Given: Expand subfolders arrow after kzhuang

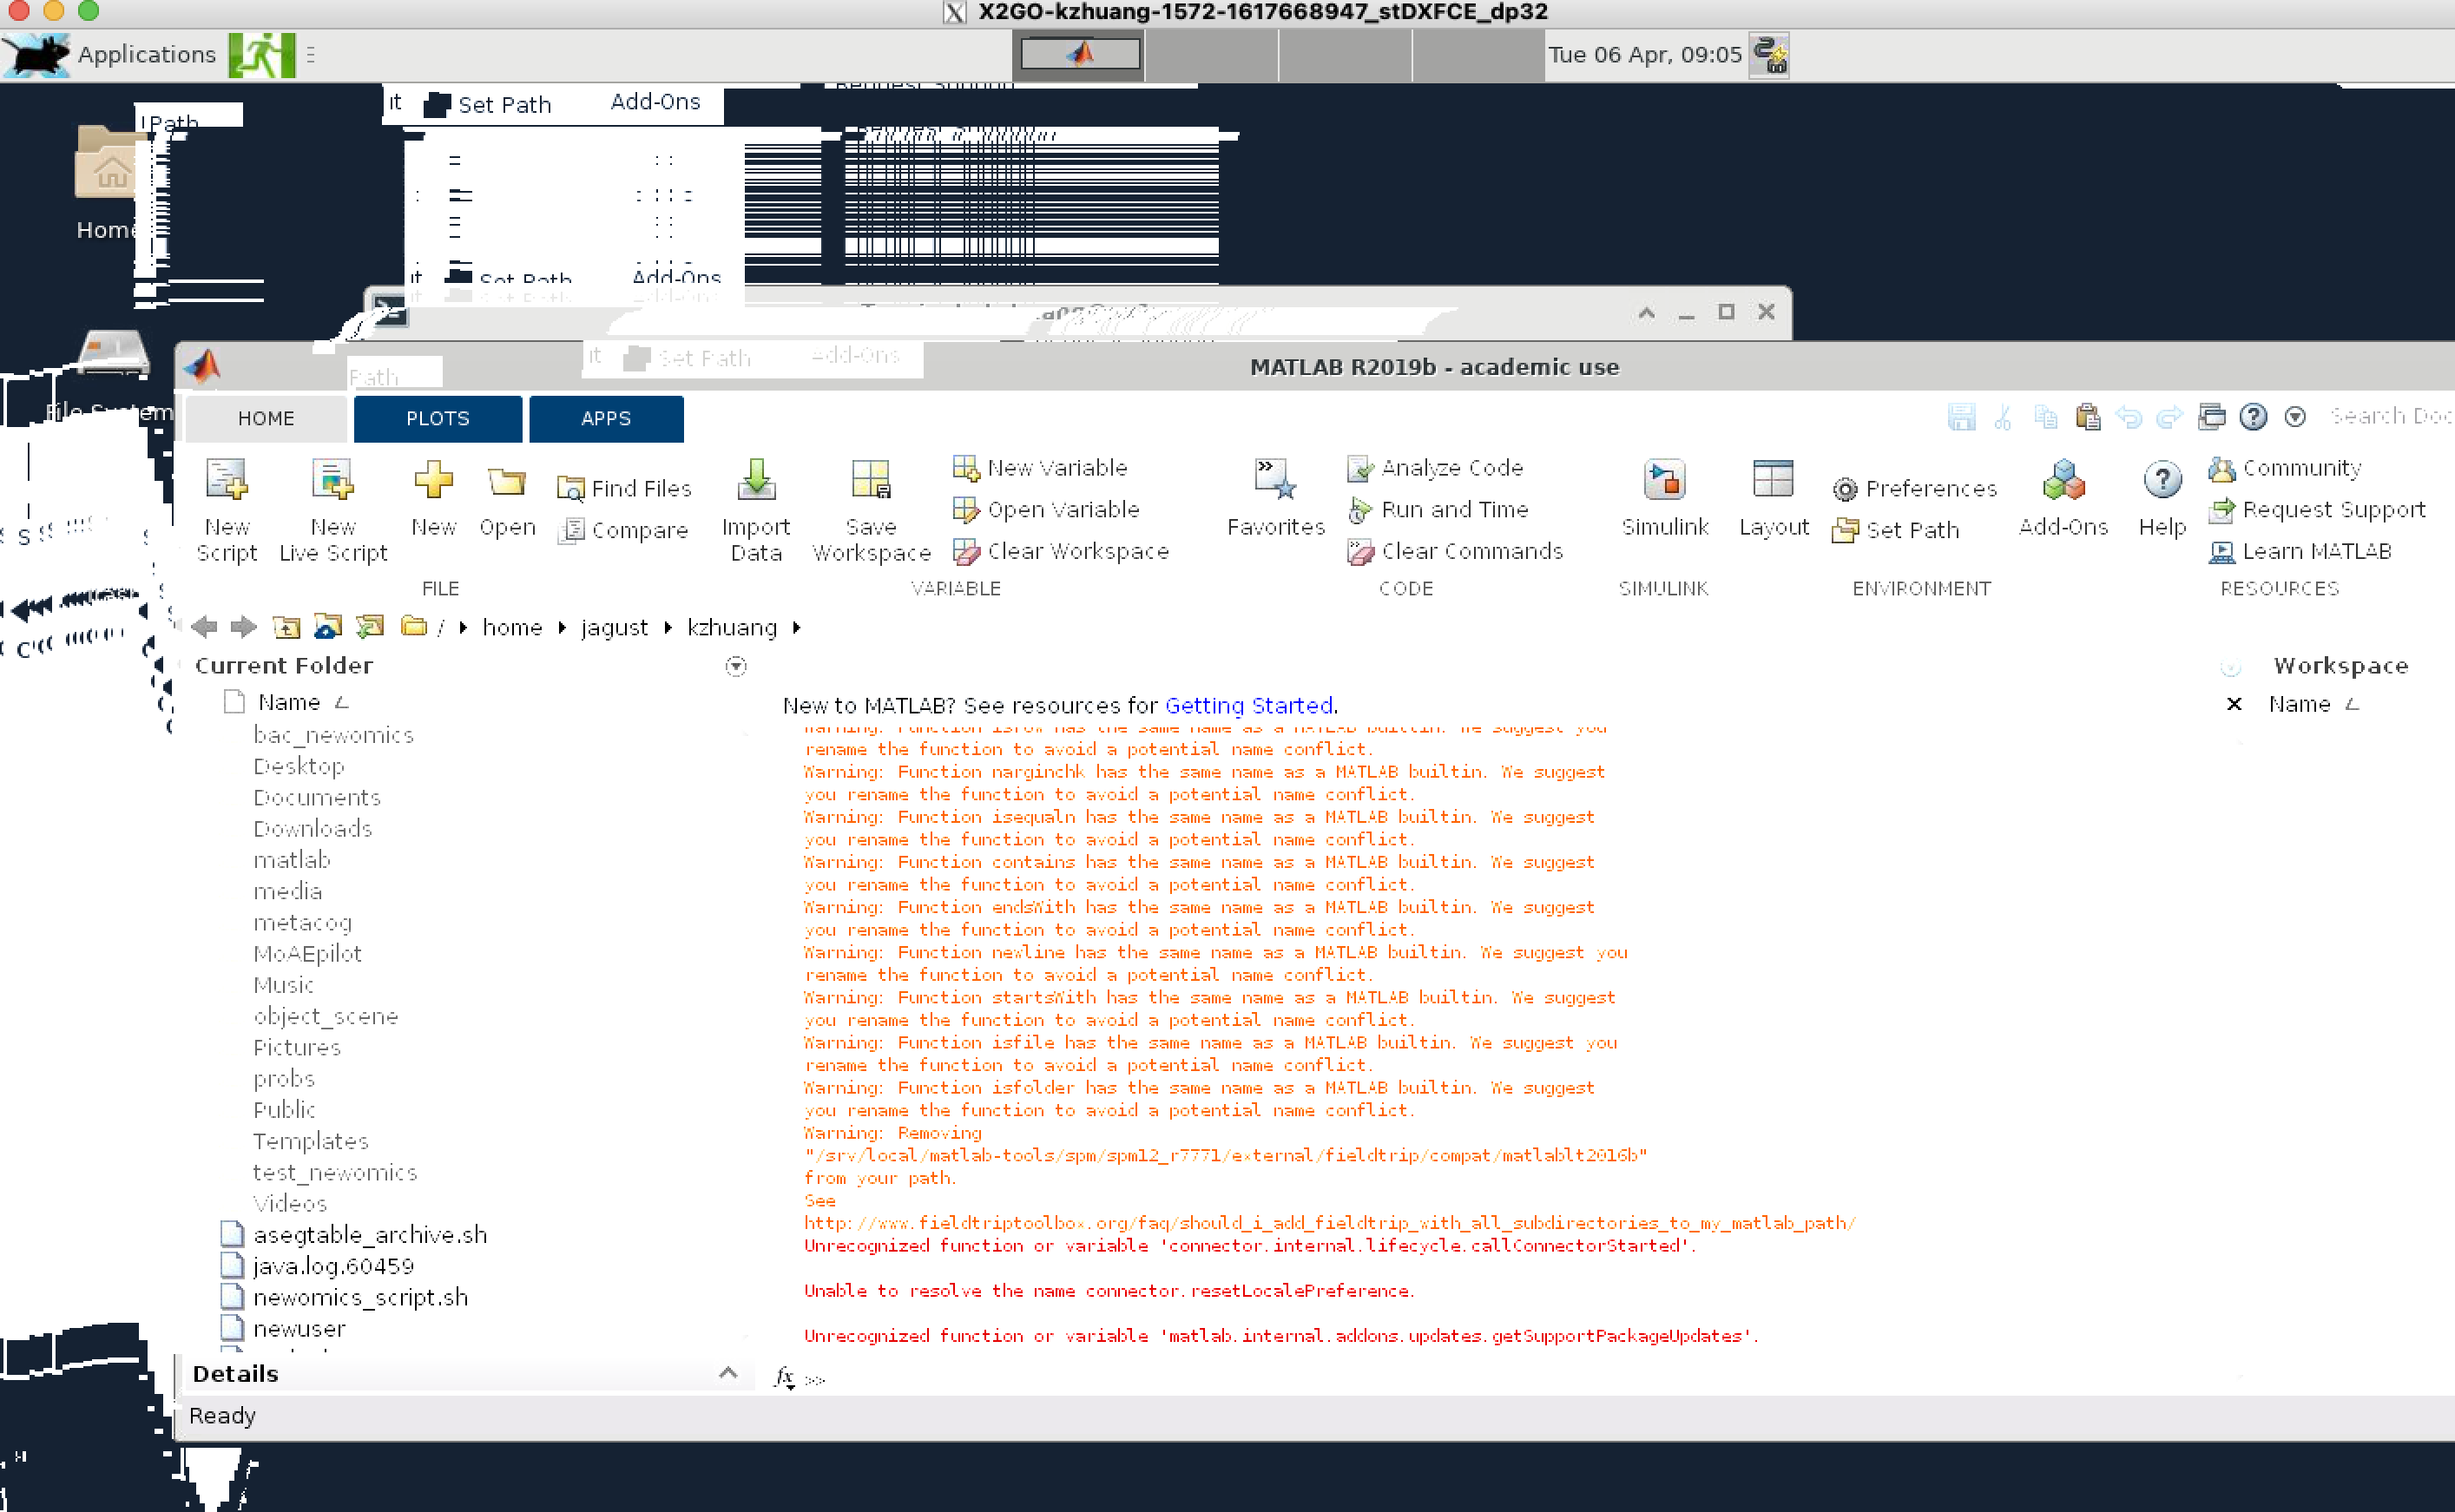Looking at the screenshot, I should [x=797, y=627].
